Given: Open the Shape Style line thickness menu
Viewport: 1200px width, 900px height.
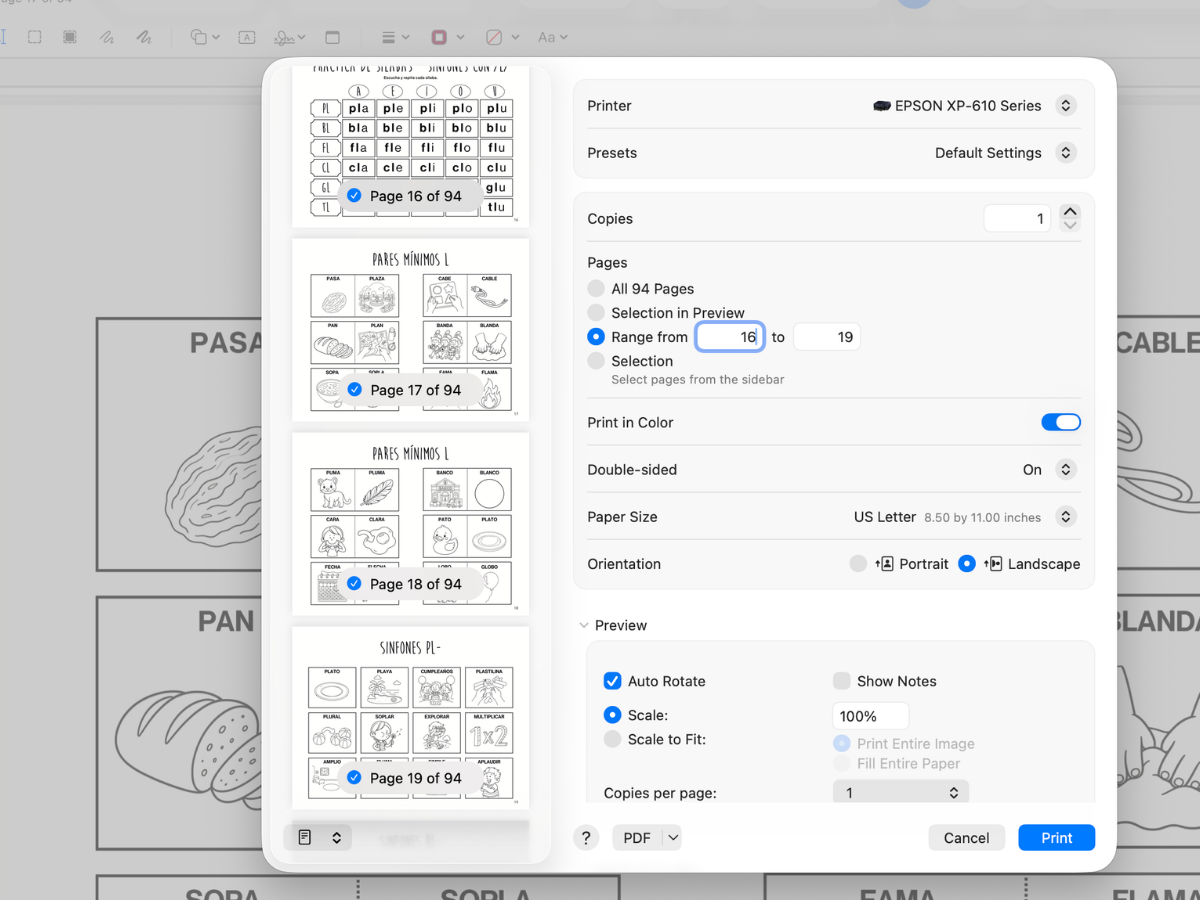Looking at the screenshot, I should [x=396, y=37].
